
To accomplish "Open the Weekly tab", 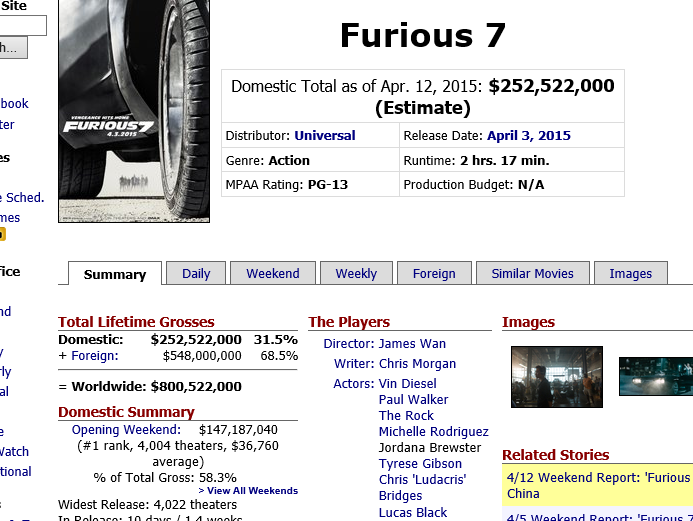I will (x=356, y=273).
